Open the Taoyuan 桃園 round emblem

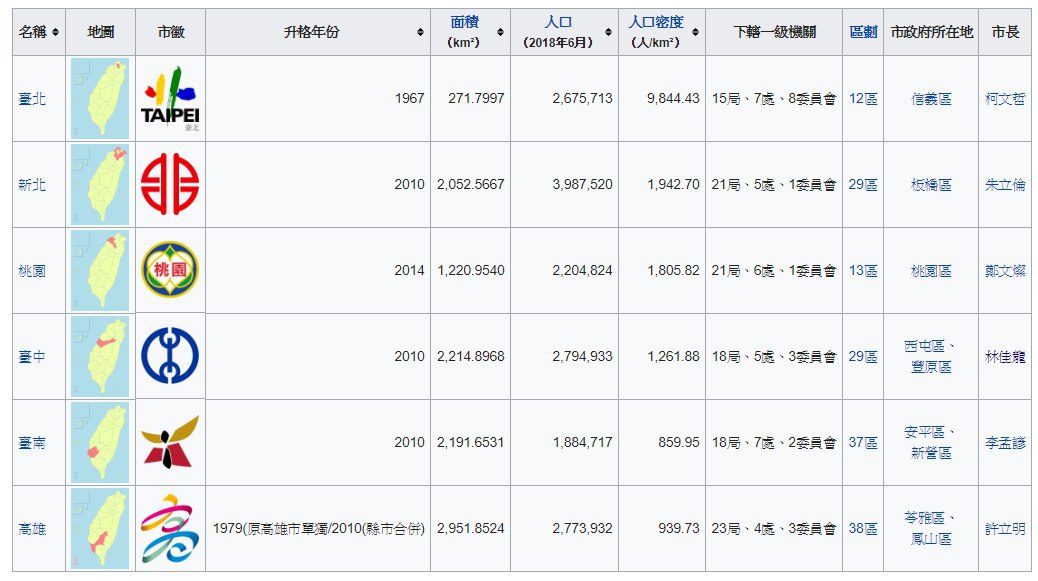(170, 269)
